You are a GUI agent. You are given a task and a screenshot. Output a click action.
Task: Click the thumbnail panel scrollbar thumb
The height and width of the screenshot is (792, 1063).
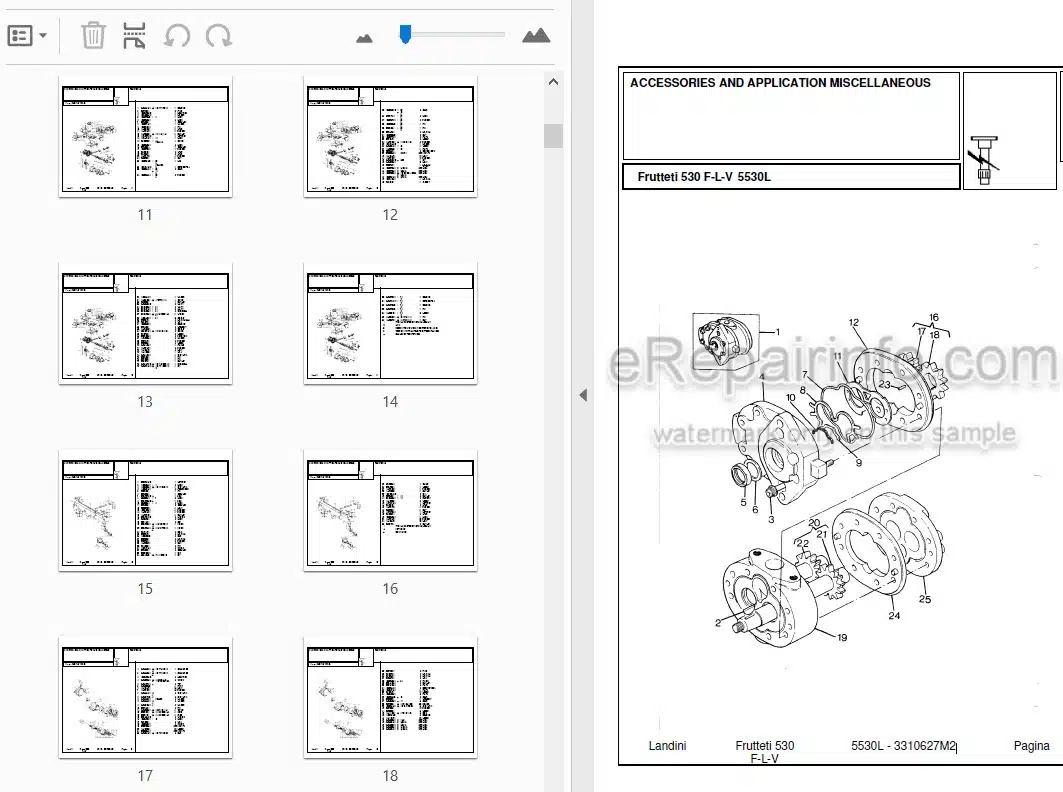pyautogui.click(x=553, y=136)
